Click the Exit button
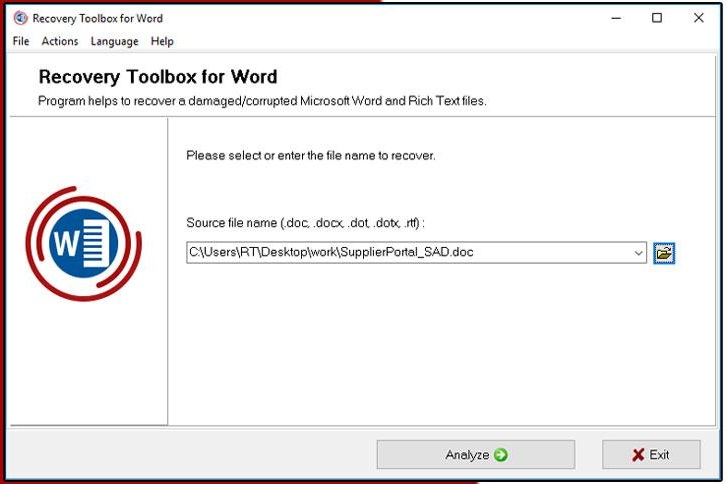This screenshot has height=484, width=727. (651, 454)
